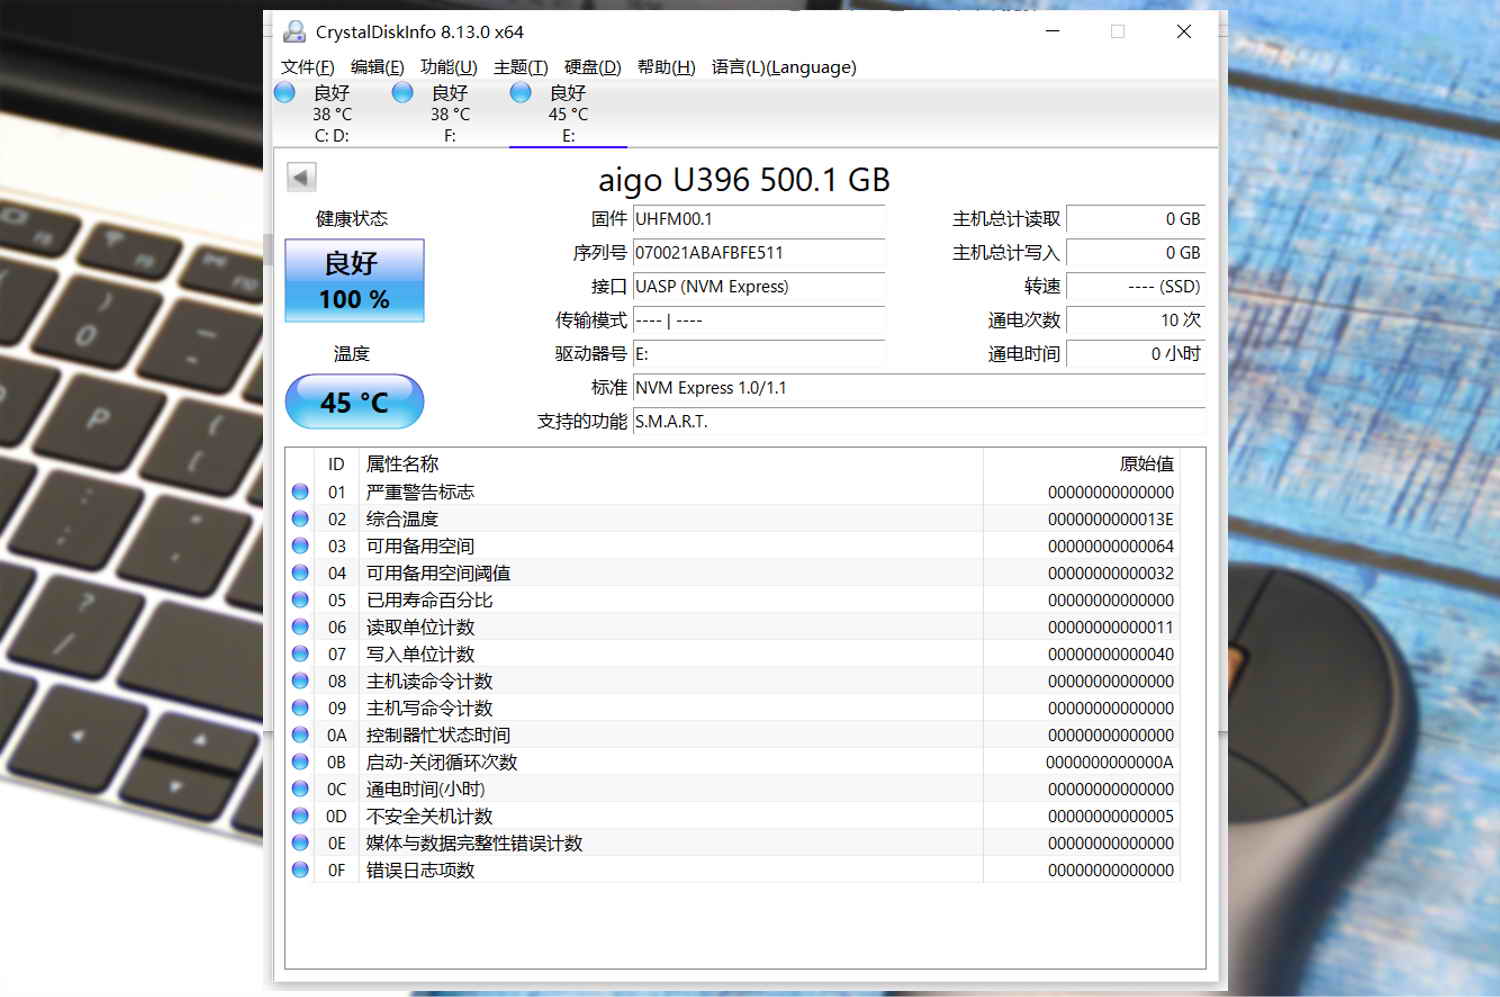The width and height of the screenshot is (1500, 997).
Task: Click status dot for attribute 0C 通电时间(小时)
Action: (300, 789)
